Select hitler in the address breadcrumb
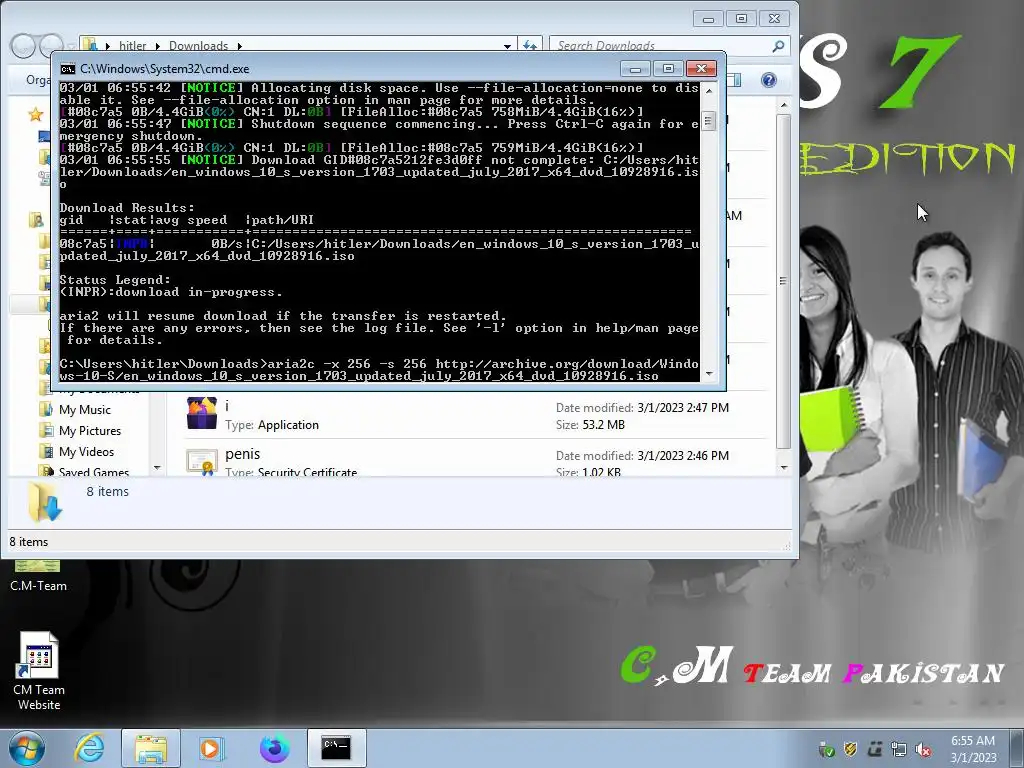 133,46
